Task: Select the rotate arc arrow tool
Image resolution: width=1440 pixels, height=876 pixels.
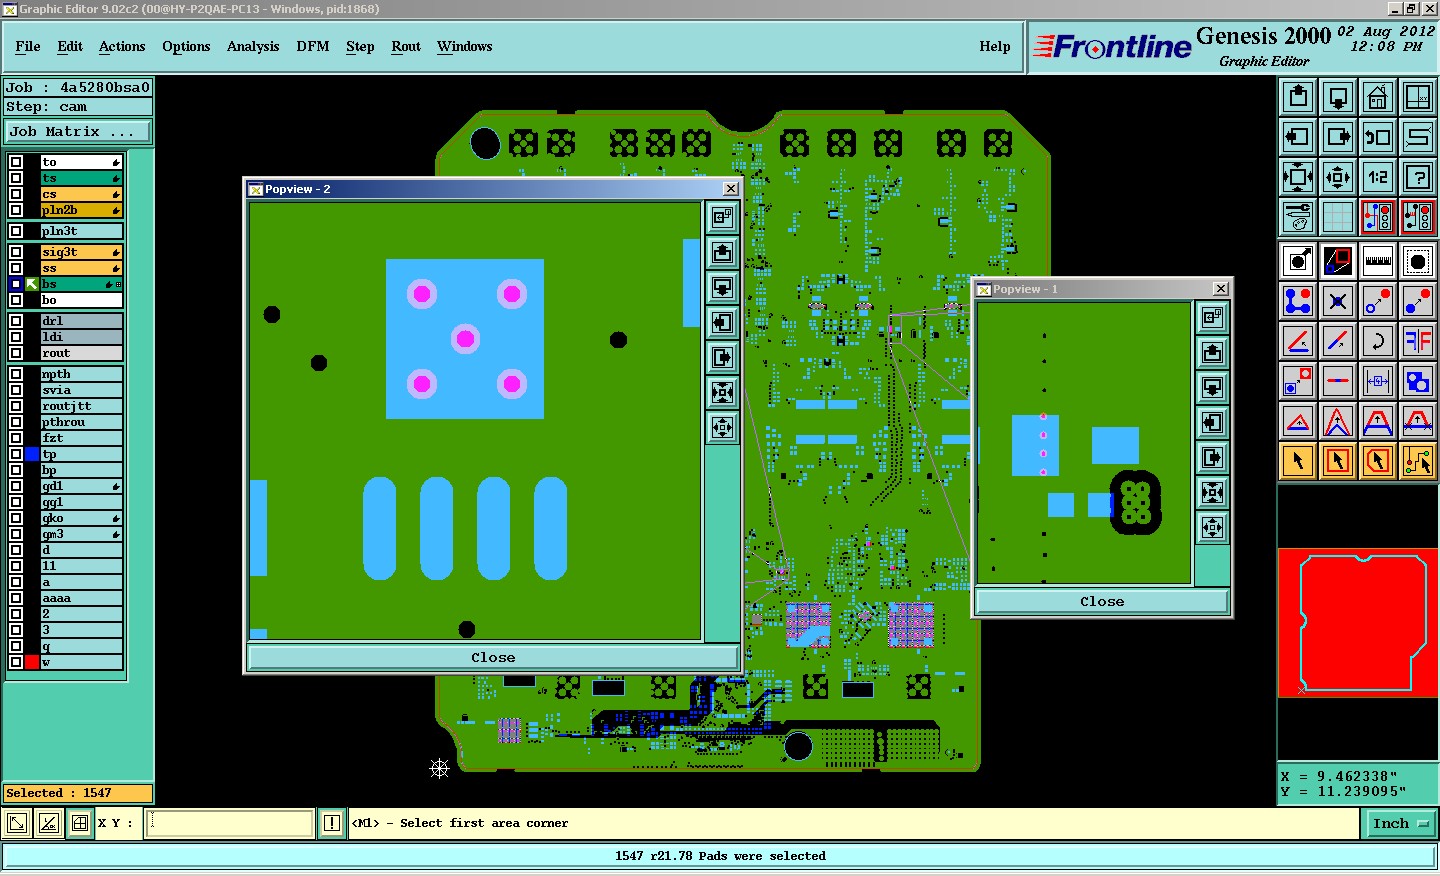Action: tap(1378, 341)
